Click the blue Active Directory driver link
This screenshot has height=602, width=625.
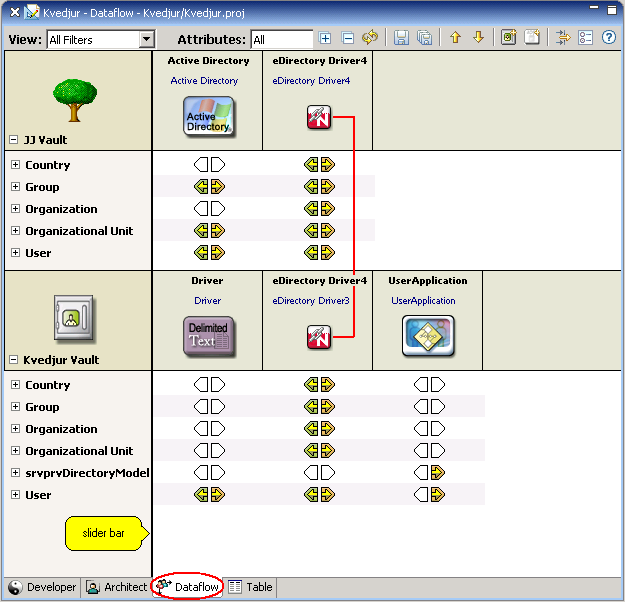pos(204,81)
